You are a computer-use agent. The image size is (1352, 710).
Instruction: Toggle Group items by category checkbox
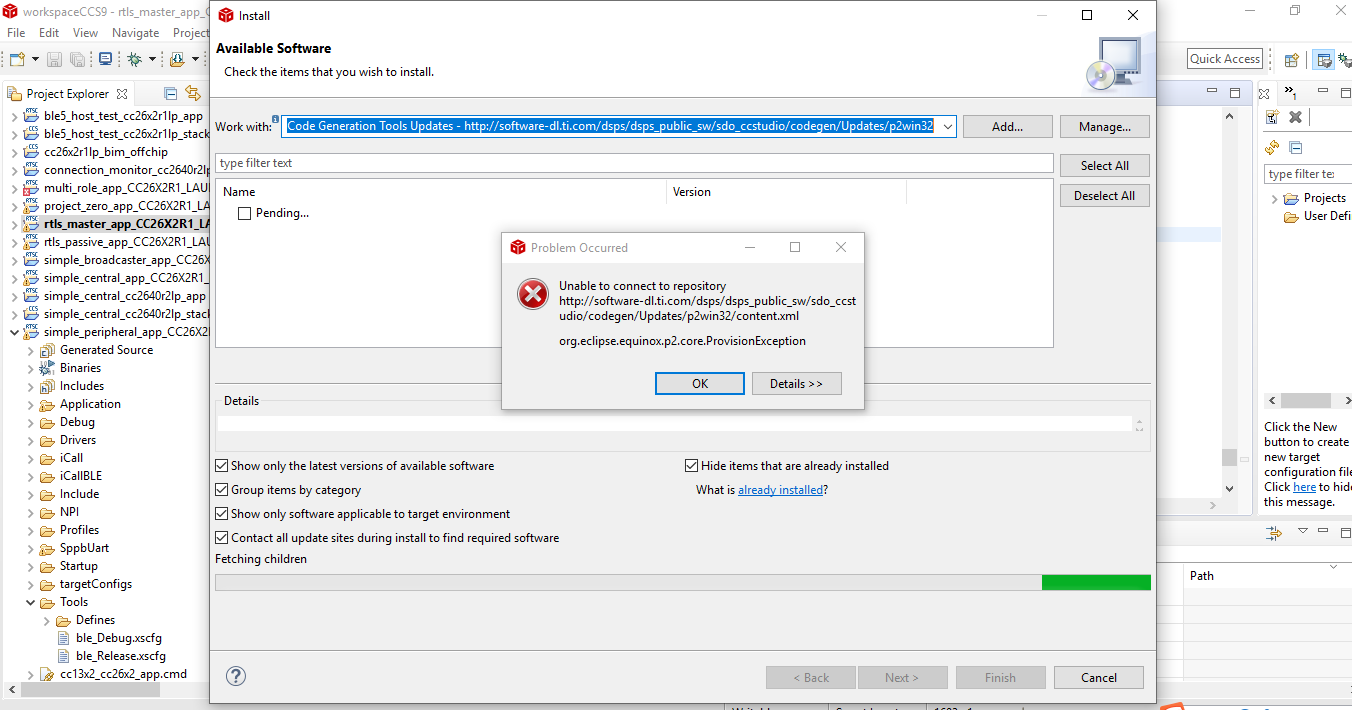(222, 490)
